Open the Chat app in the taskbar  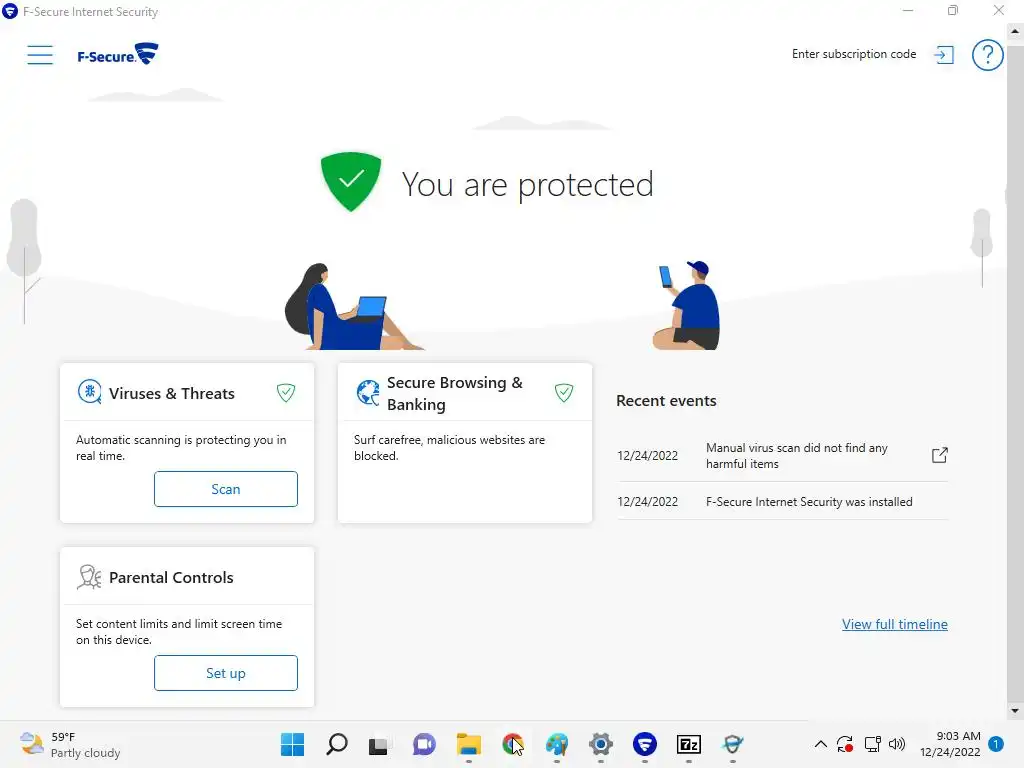click(424, 744)
